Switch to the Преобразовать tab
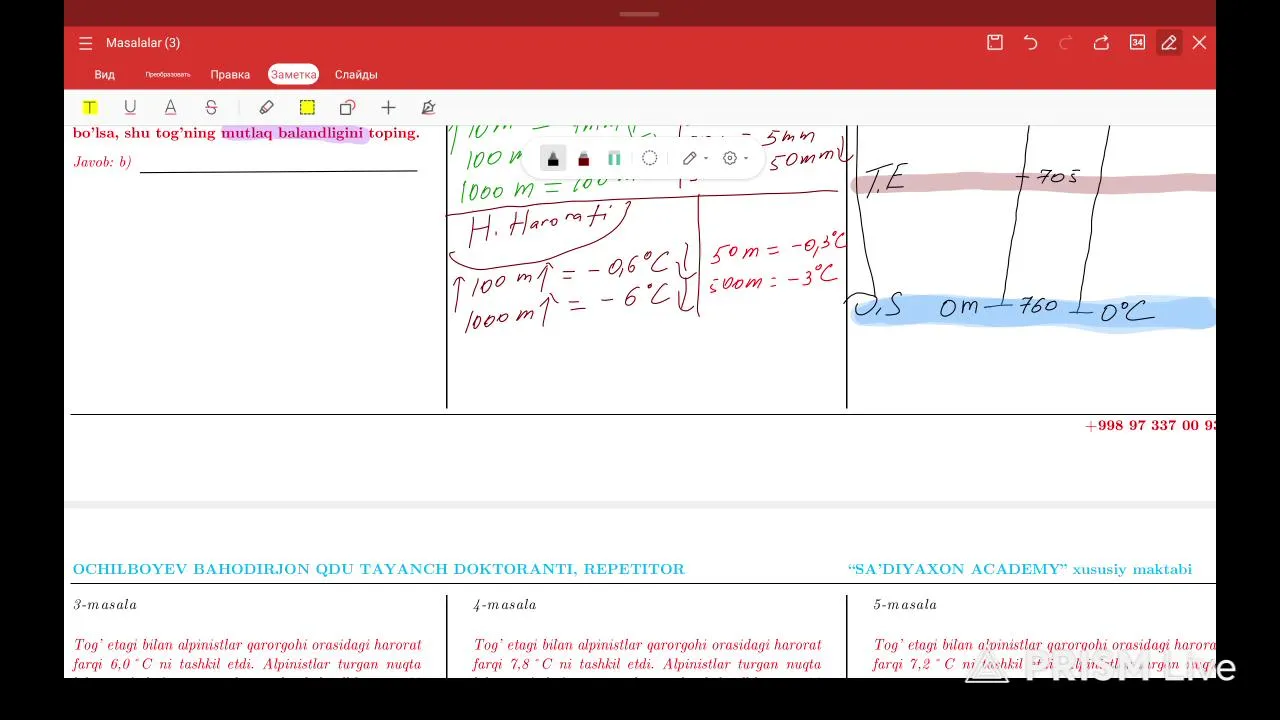This screenshot has width=1280, height=720. point(167,75)
